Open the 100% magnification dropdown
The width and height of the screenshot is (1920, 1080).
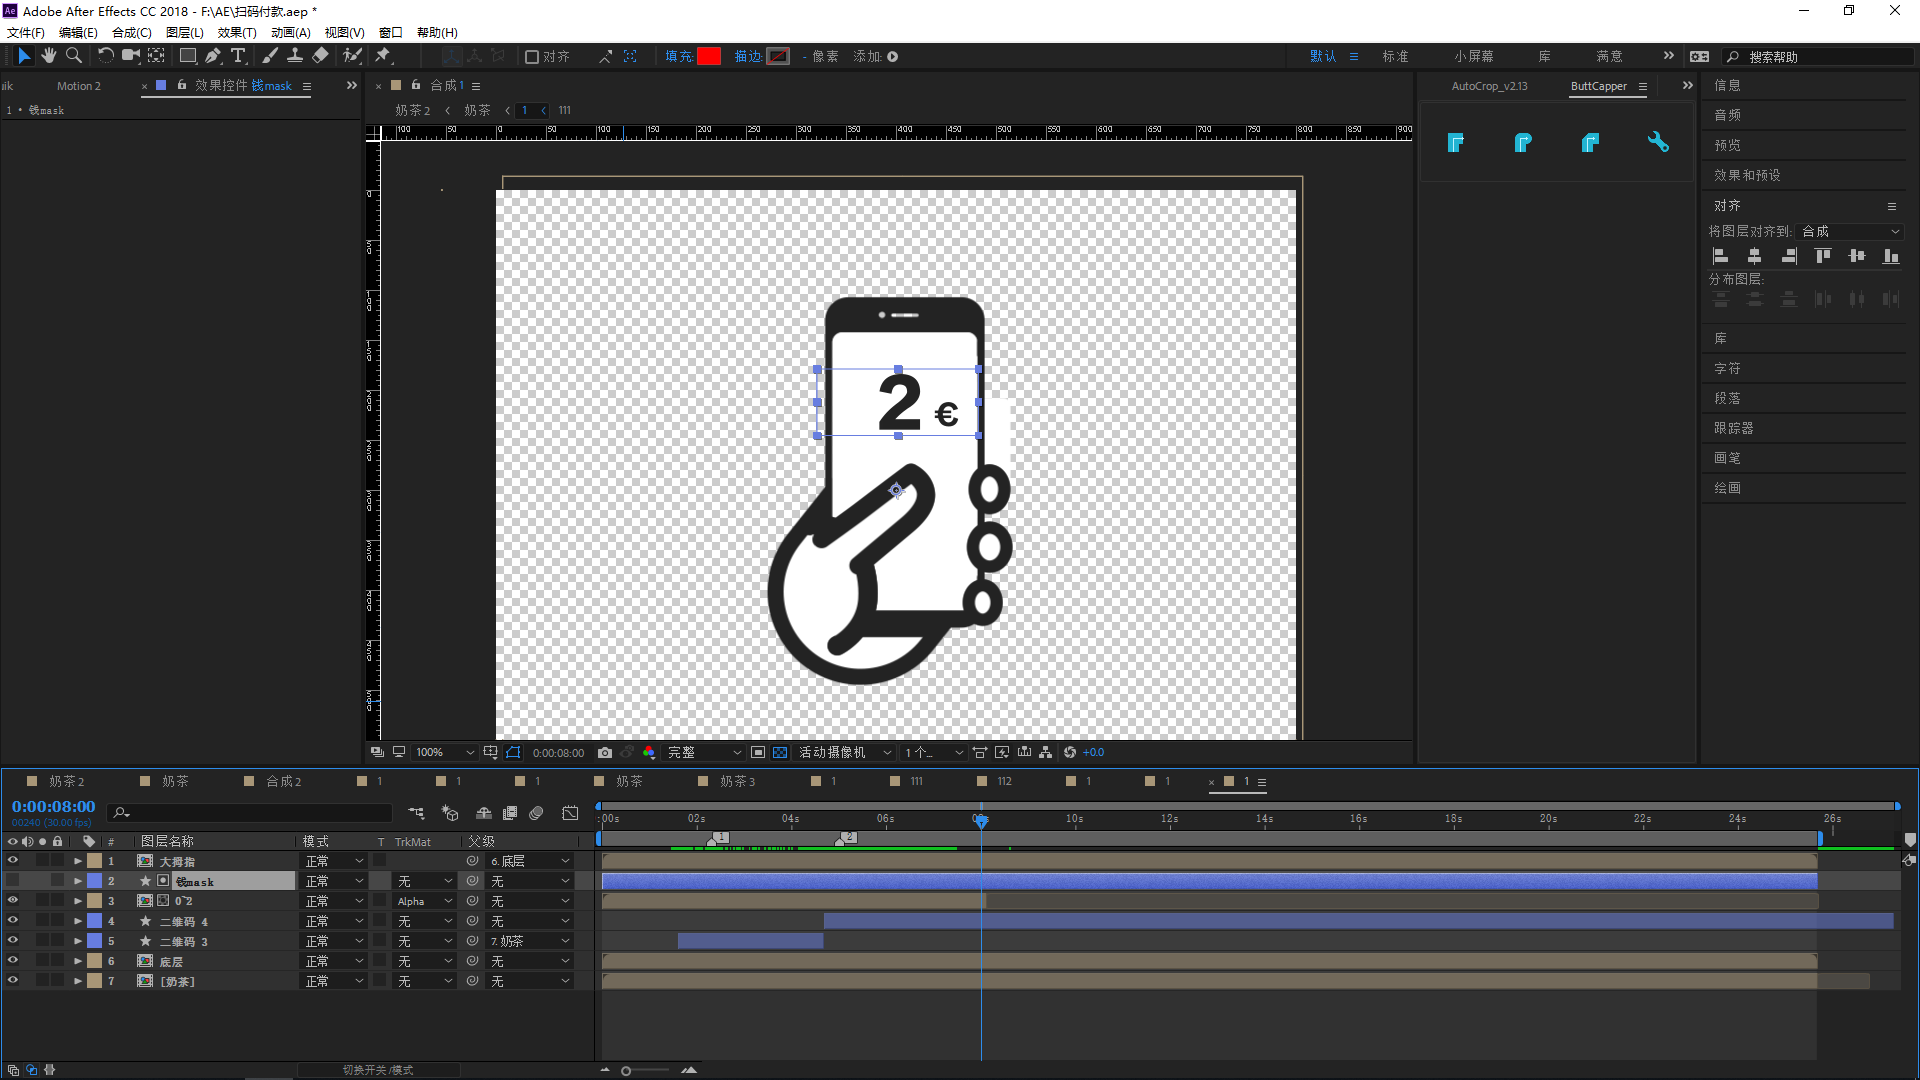coord(445,753)
